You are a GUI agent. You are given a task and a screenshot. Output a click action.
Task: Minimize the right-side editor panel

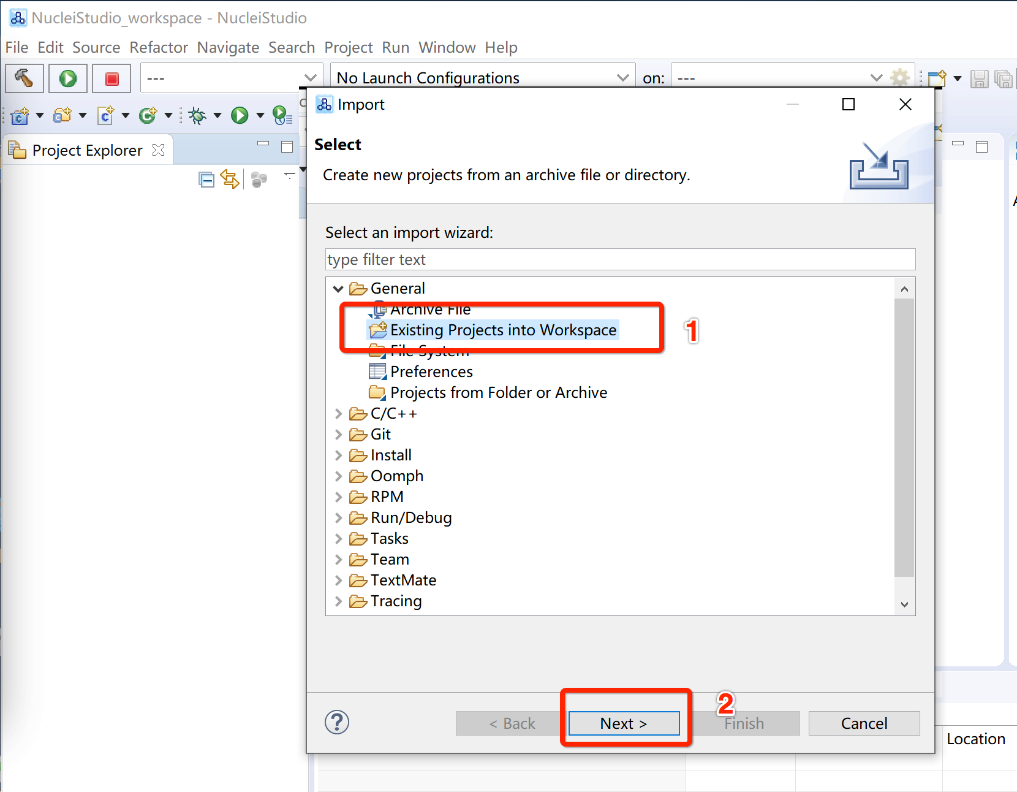pyautogui.click(x=958, y=144)
